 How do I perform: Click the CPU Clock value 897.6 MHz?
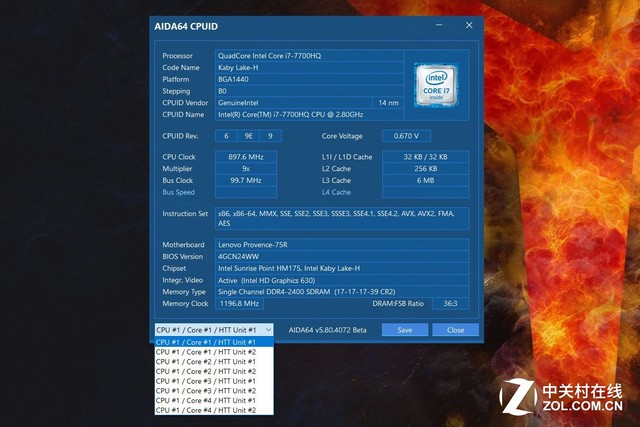[x=246, y=157]
